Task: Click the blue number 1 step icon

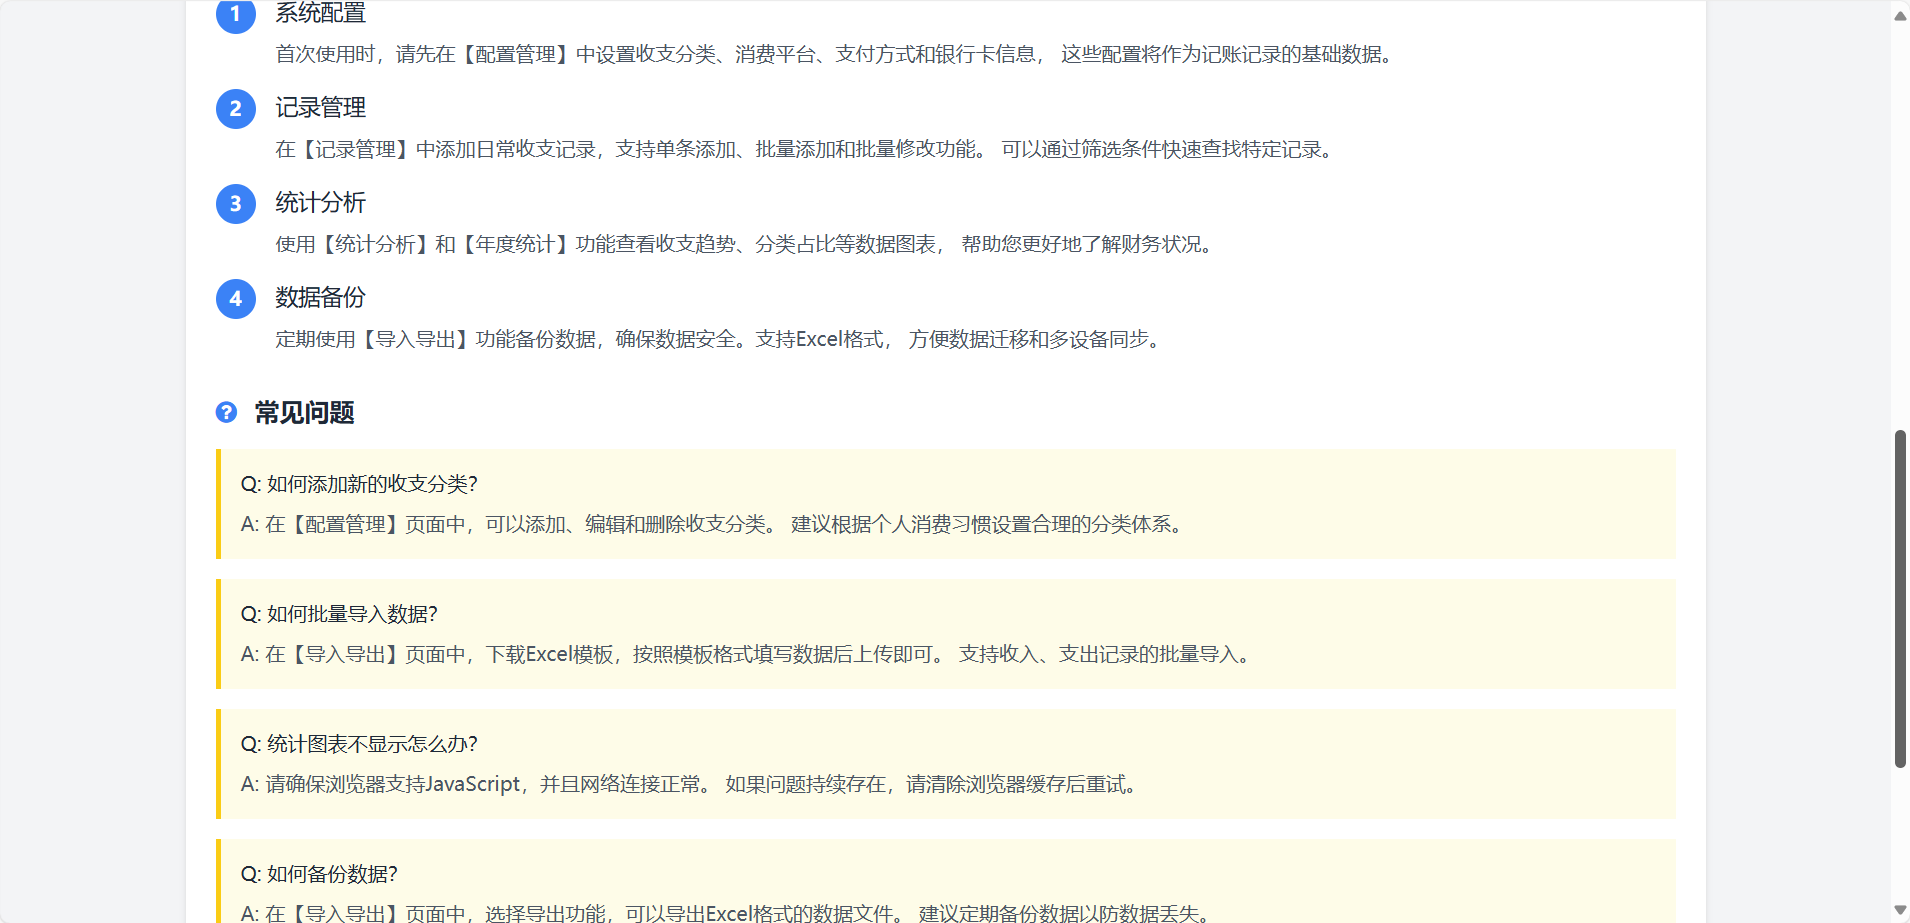Action: point(236,14)
